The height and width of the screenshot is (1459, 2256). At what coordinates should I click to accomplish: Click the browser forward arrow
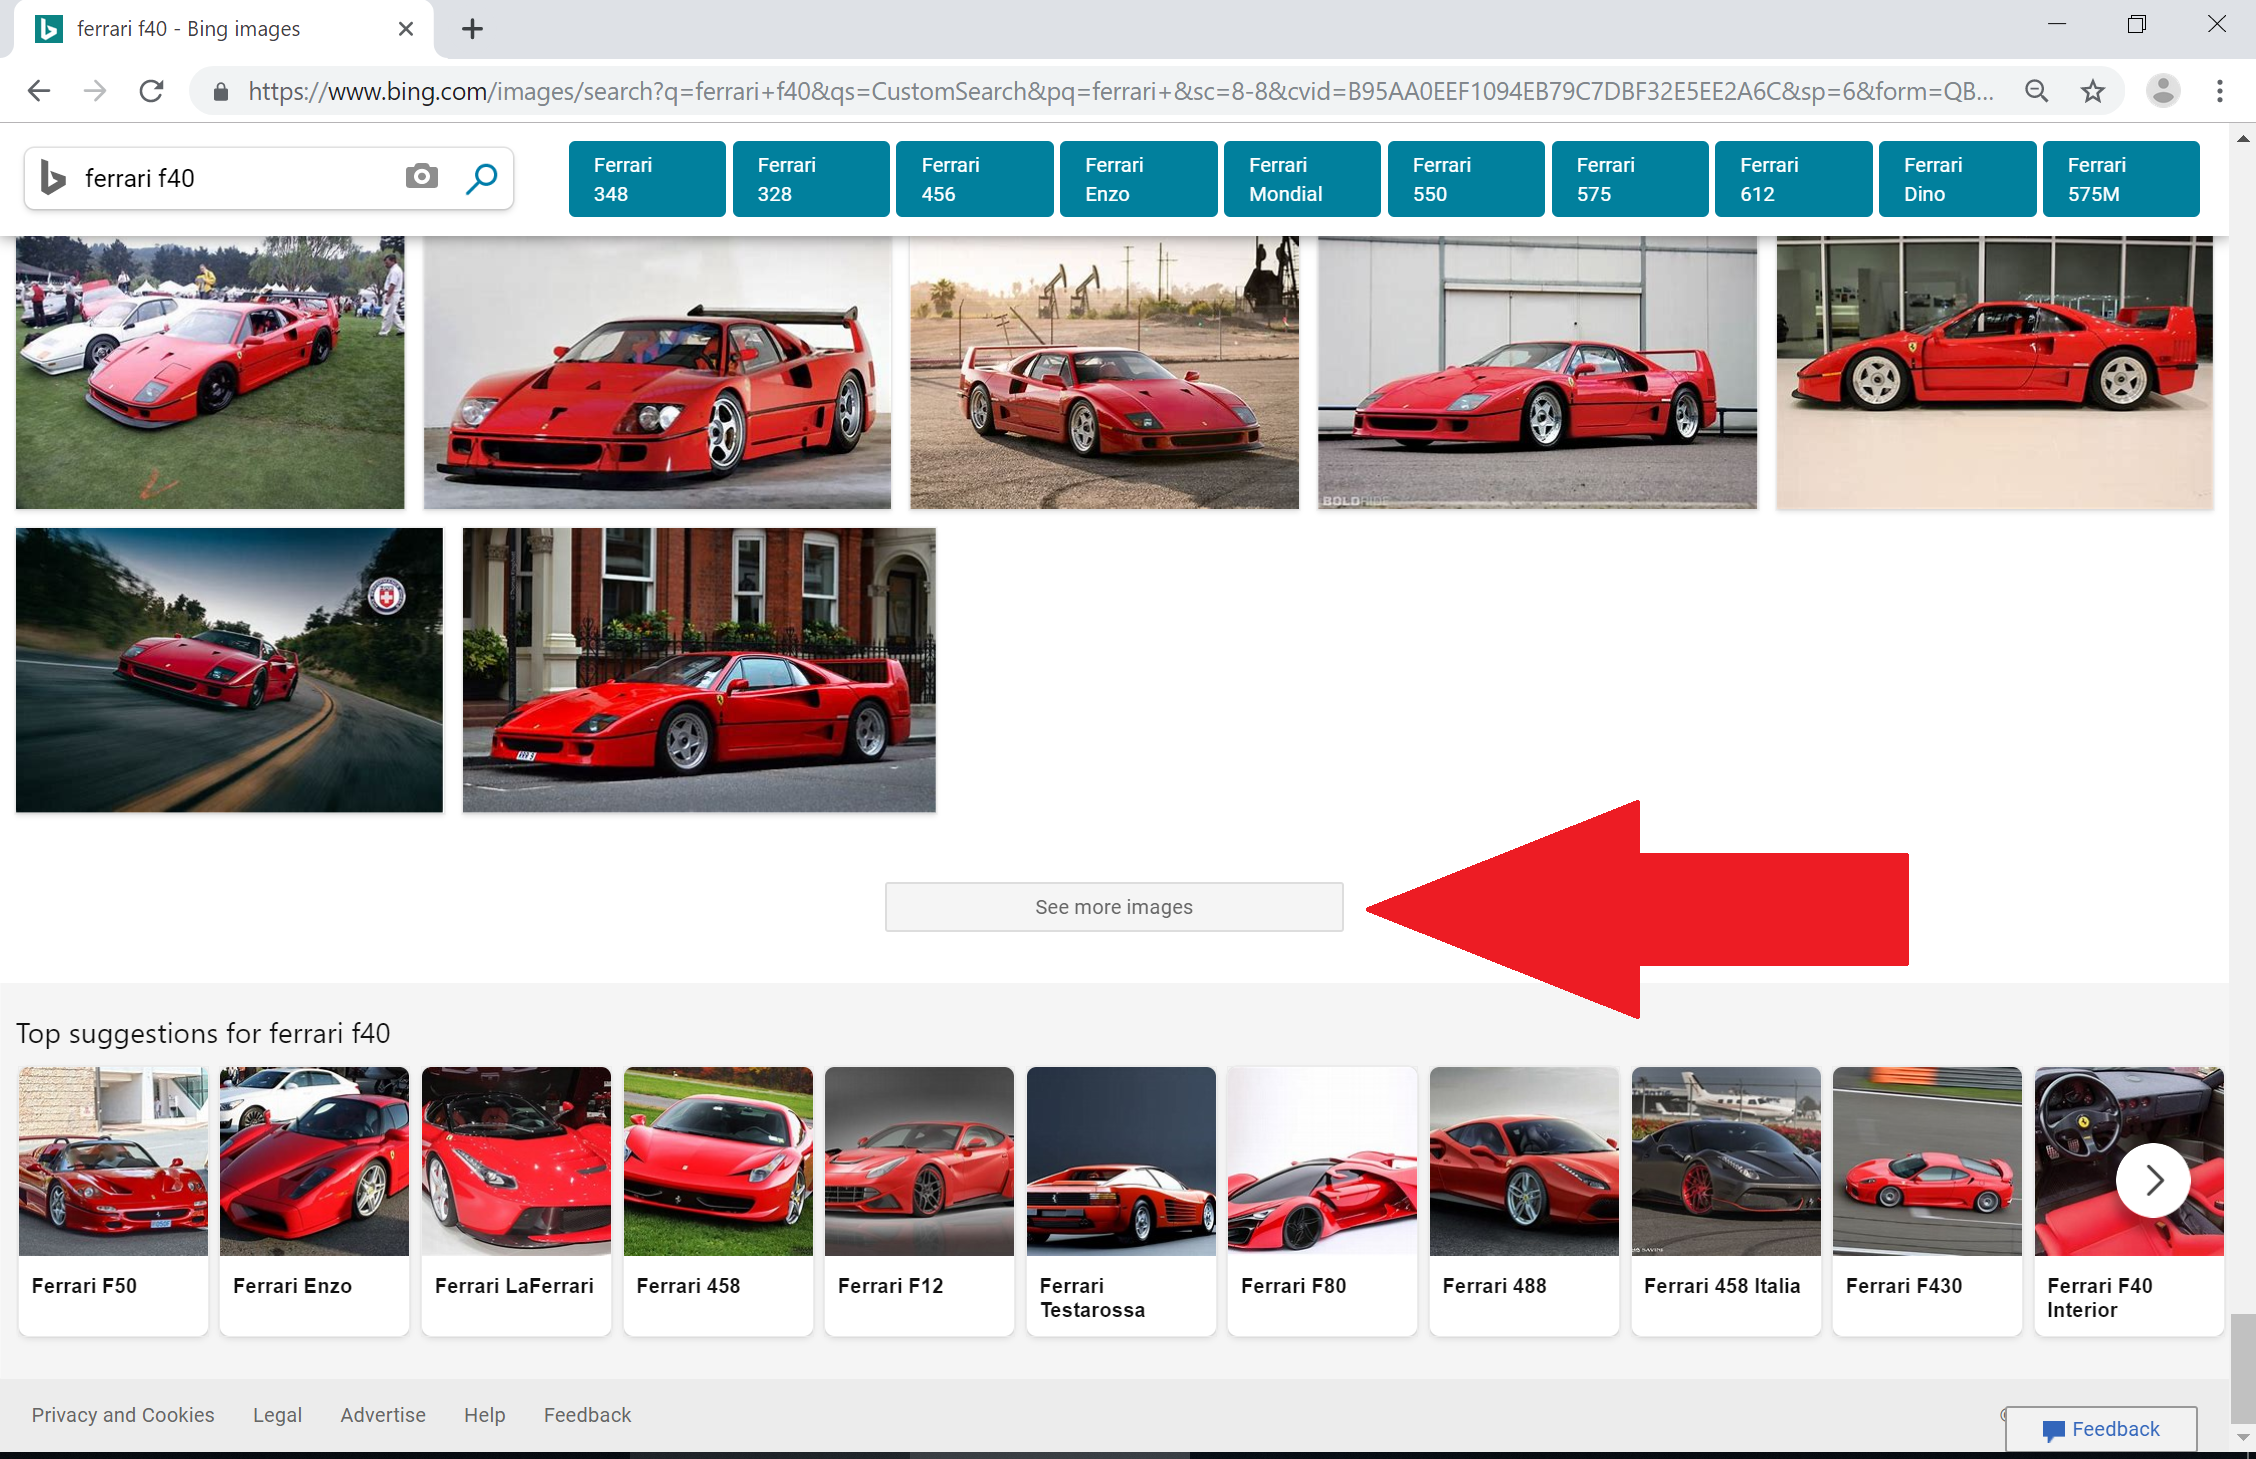click(95, 91)
